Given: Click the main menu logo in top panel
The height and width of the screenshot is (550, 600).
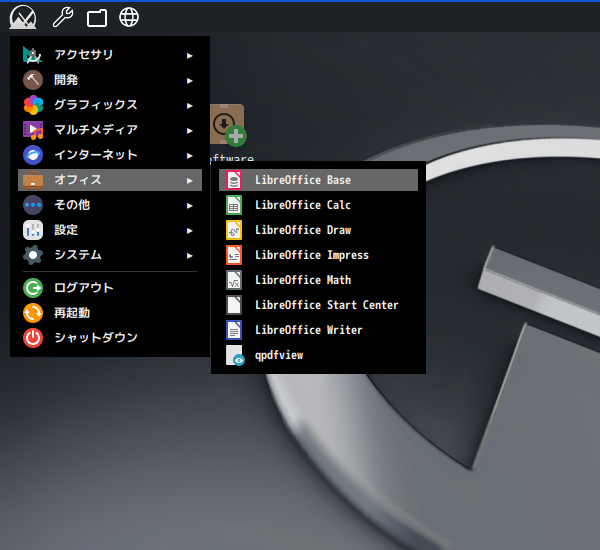Looking at the screenshot, I should [x=23, y=17].
